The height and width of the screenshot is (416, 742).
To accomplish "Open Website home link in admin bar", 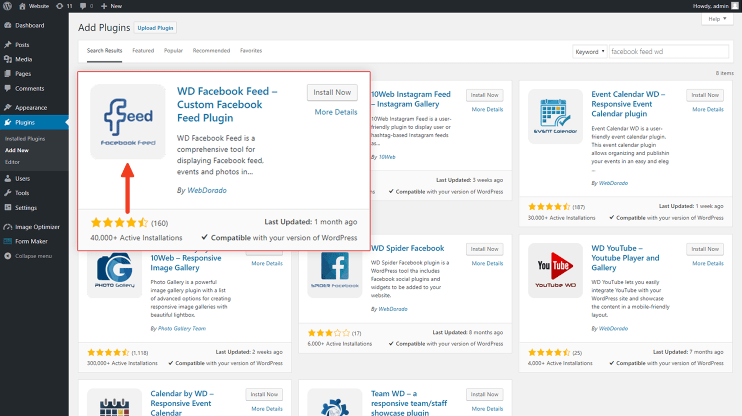I will tap(34, 6).
